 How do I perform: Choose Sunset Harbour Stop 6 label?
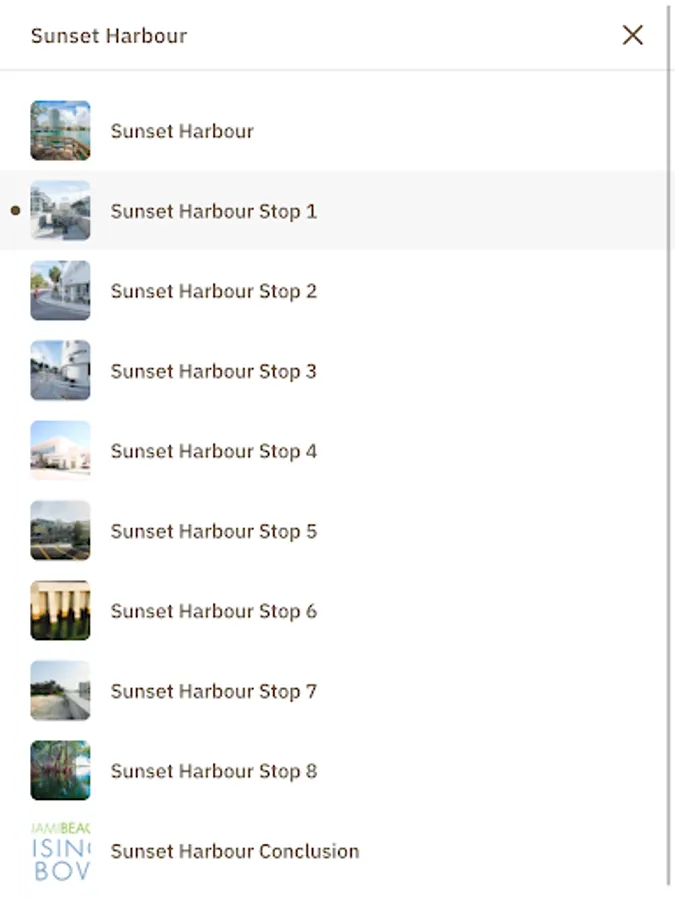(x=213, y=611)
